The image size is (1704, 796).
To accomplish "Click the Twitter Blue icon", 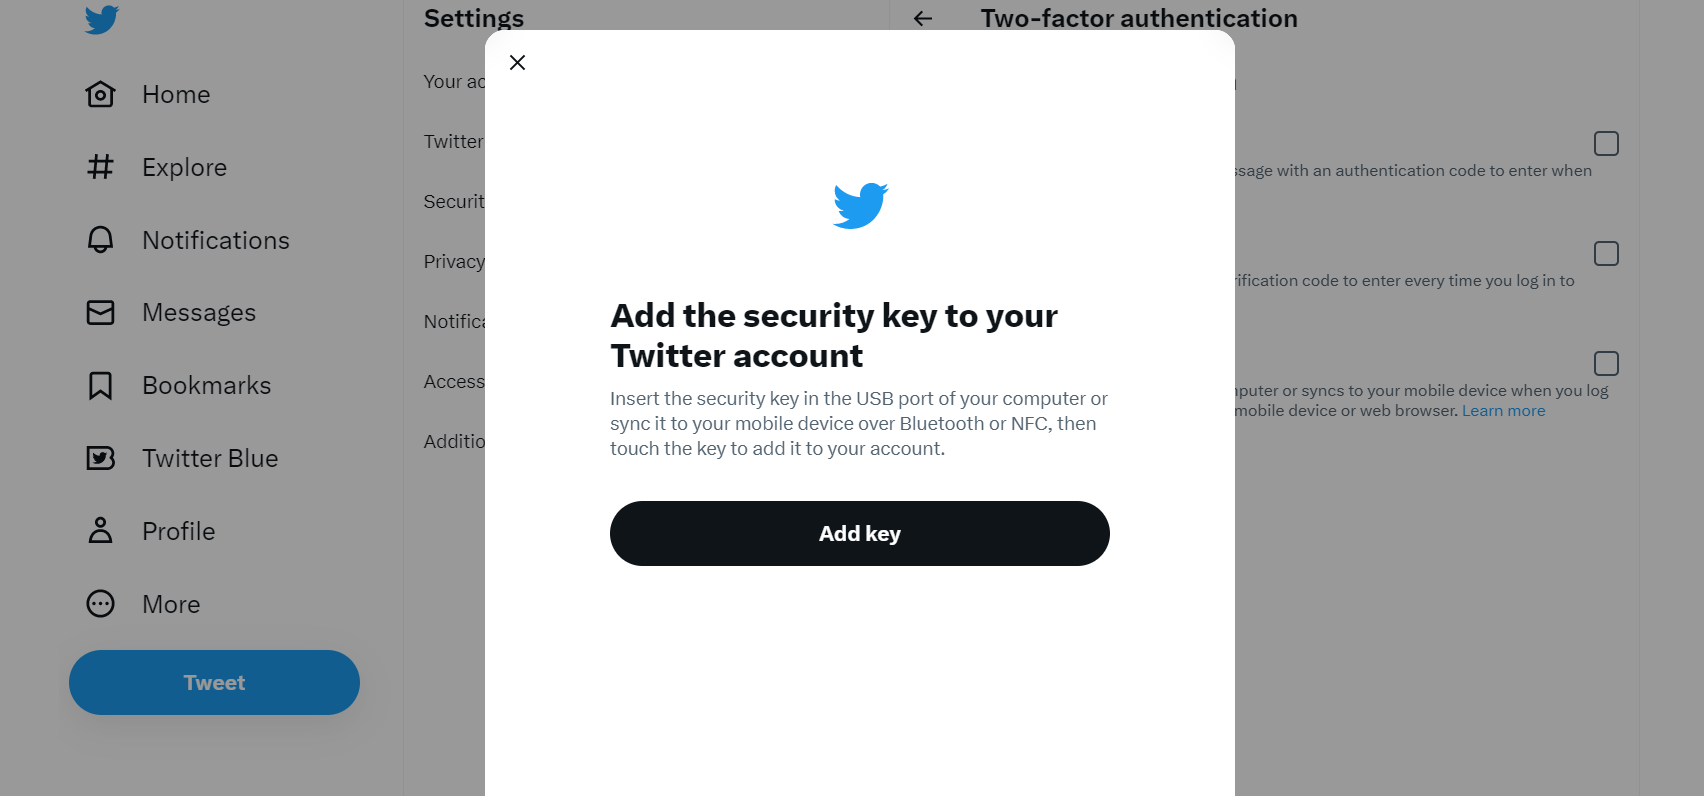I will pos(100,458).
